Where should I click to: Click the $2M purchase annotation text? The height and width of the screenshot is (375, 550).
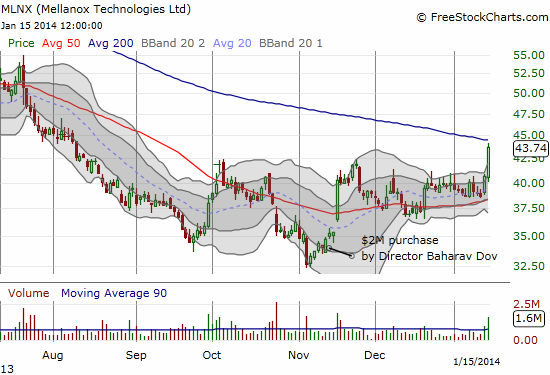(400, 240)
